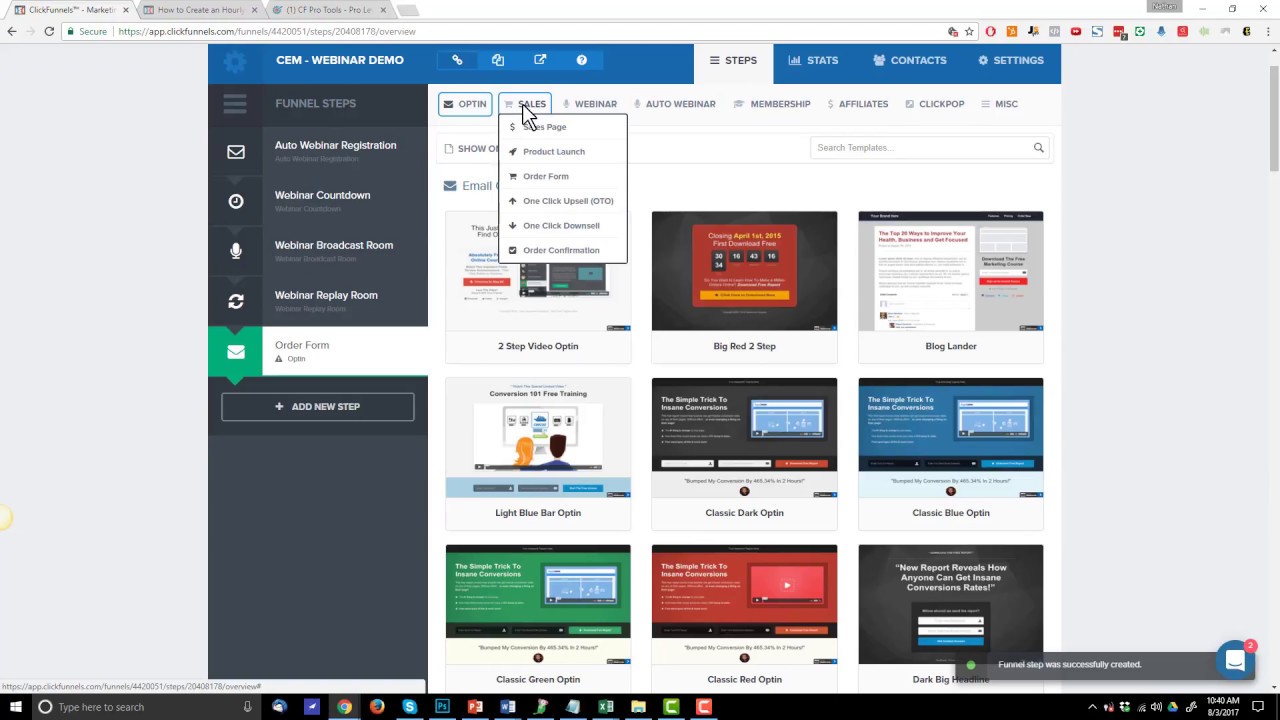The height and width of the screenshot is (720, 1280).
Task: Click hamburger icon beside Funnel Steps
Action: click(x=235, y=103)
